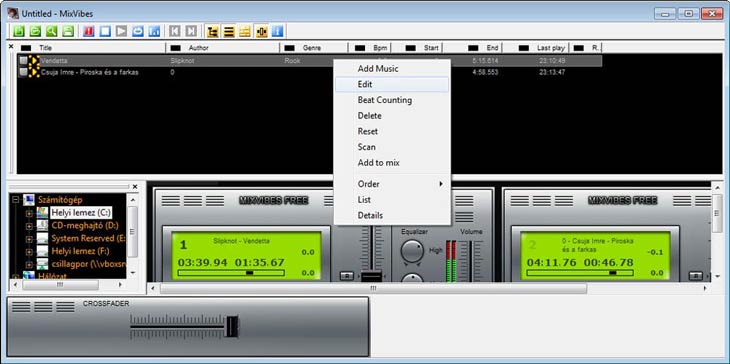Click the yellow play icon beside Vendetta
Screen dimensions: 730x364
tap(34, 61)
